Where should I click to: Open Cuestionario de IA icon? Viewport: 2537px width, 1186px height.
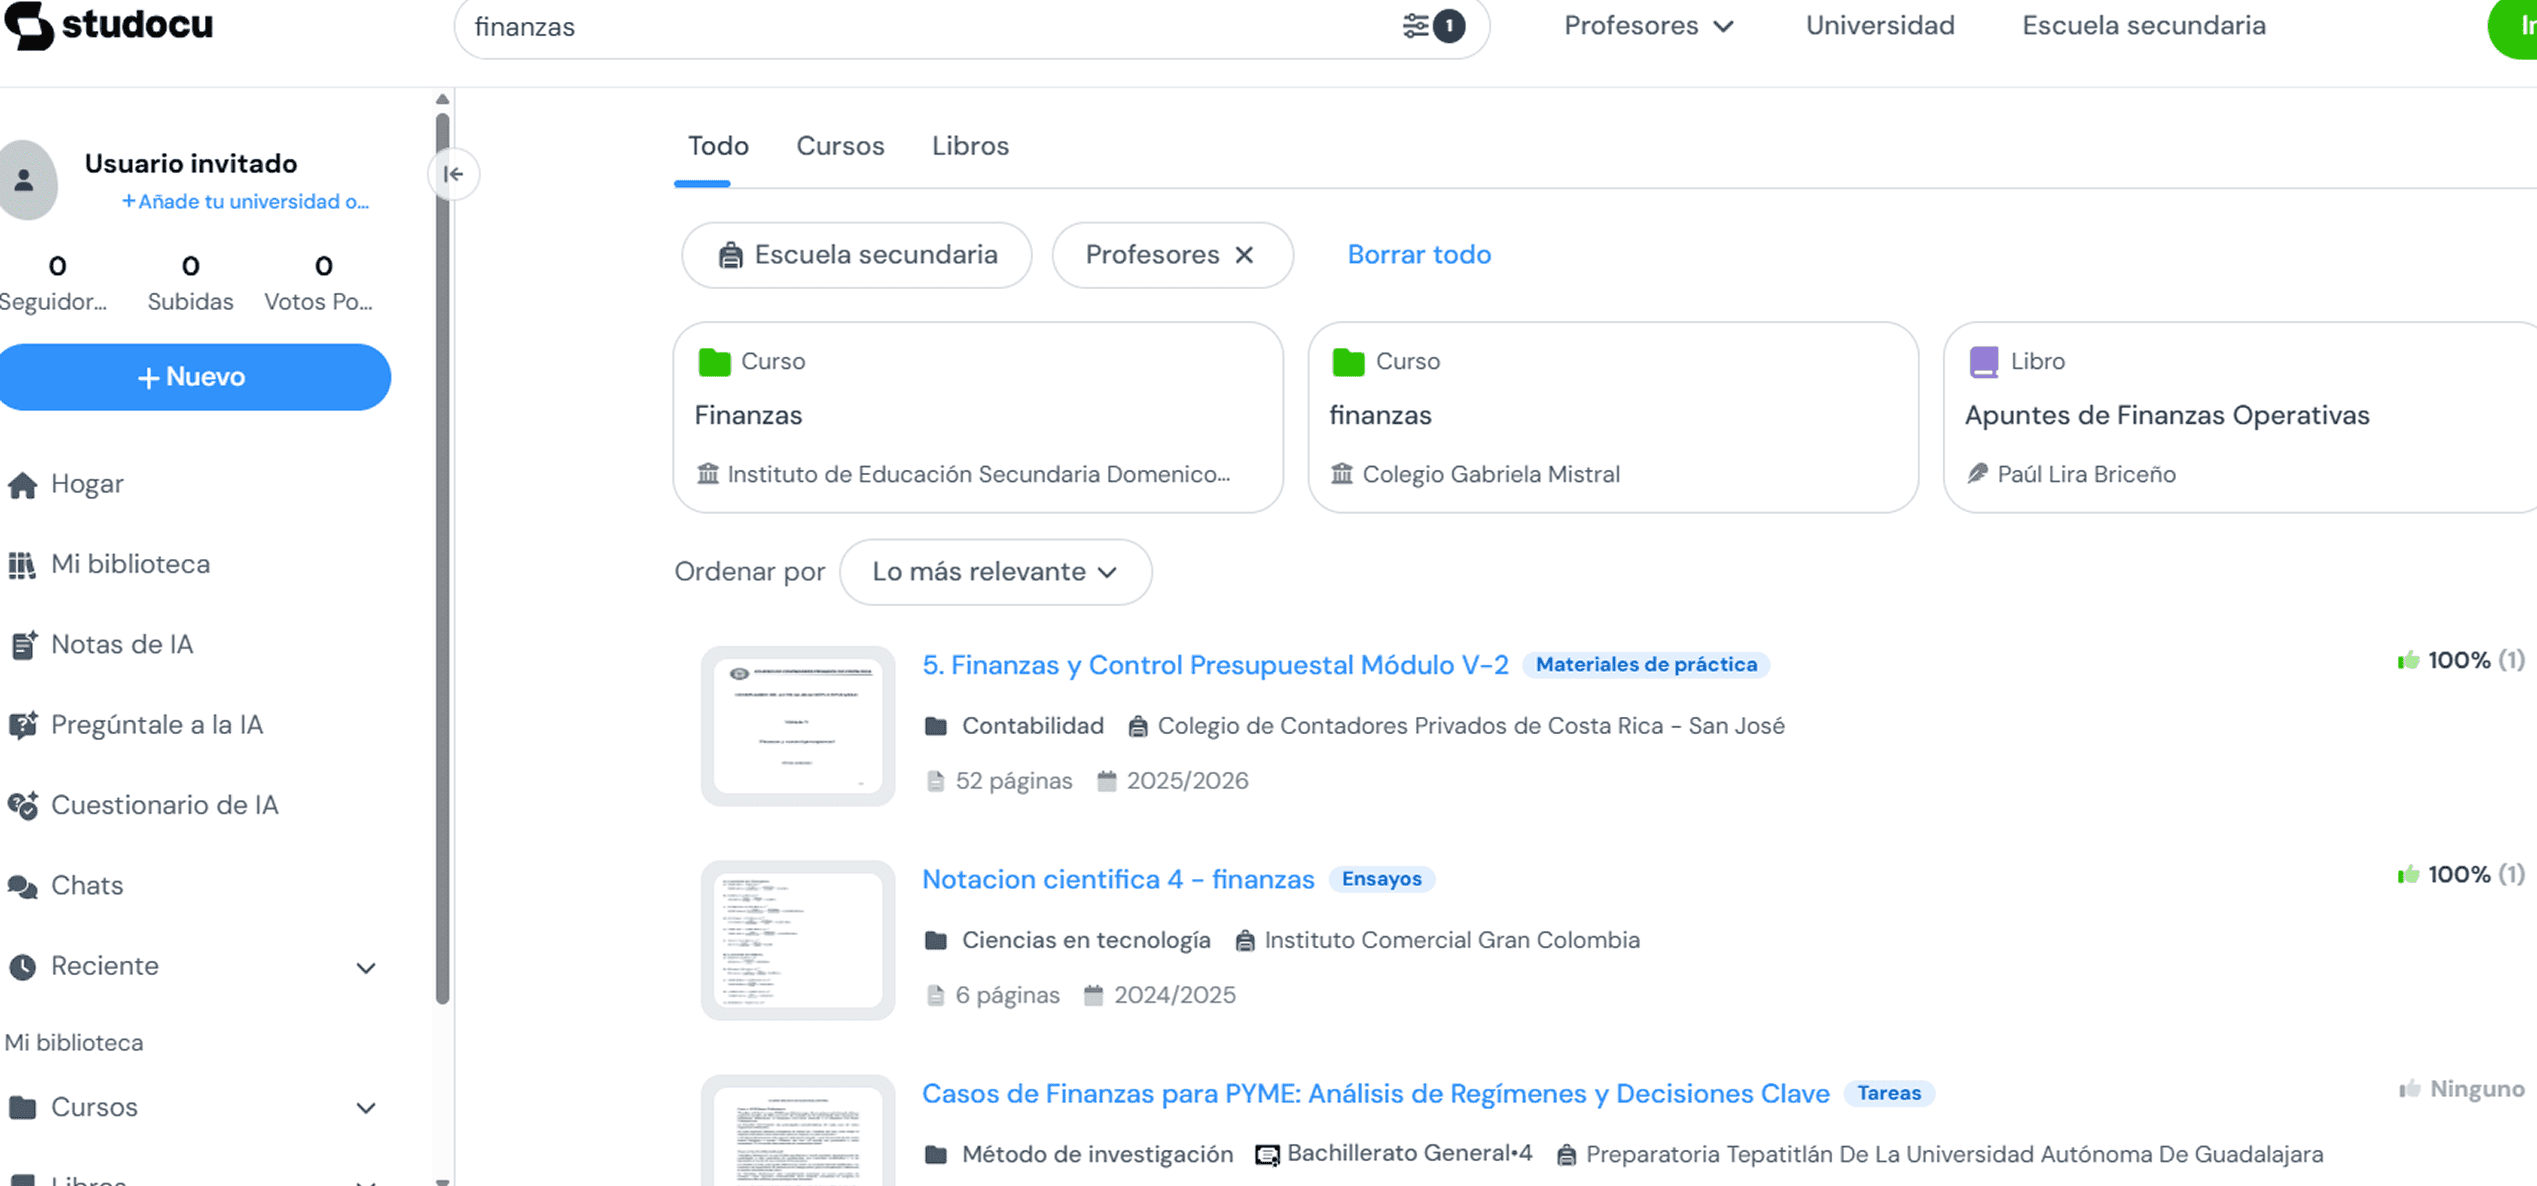23,805
